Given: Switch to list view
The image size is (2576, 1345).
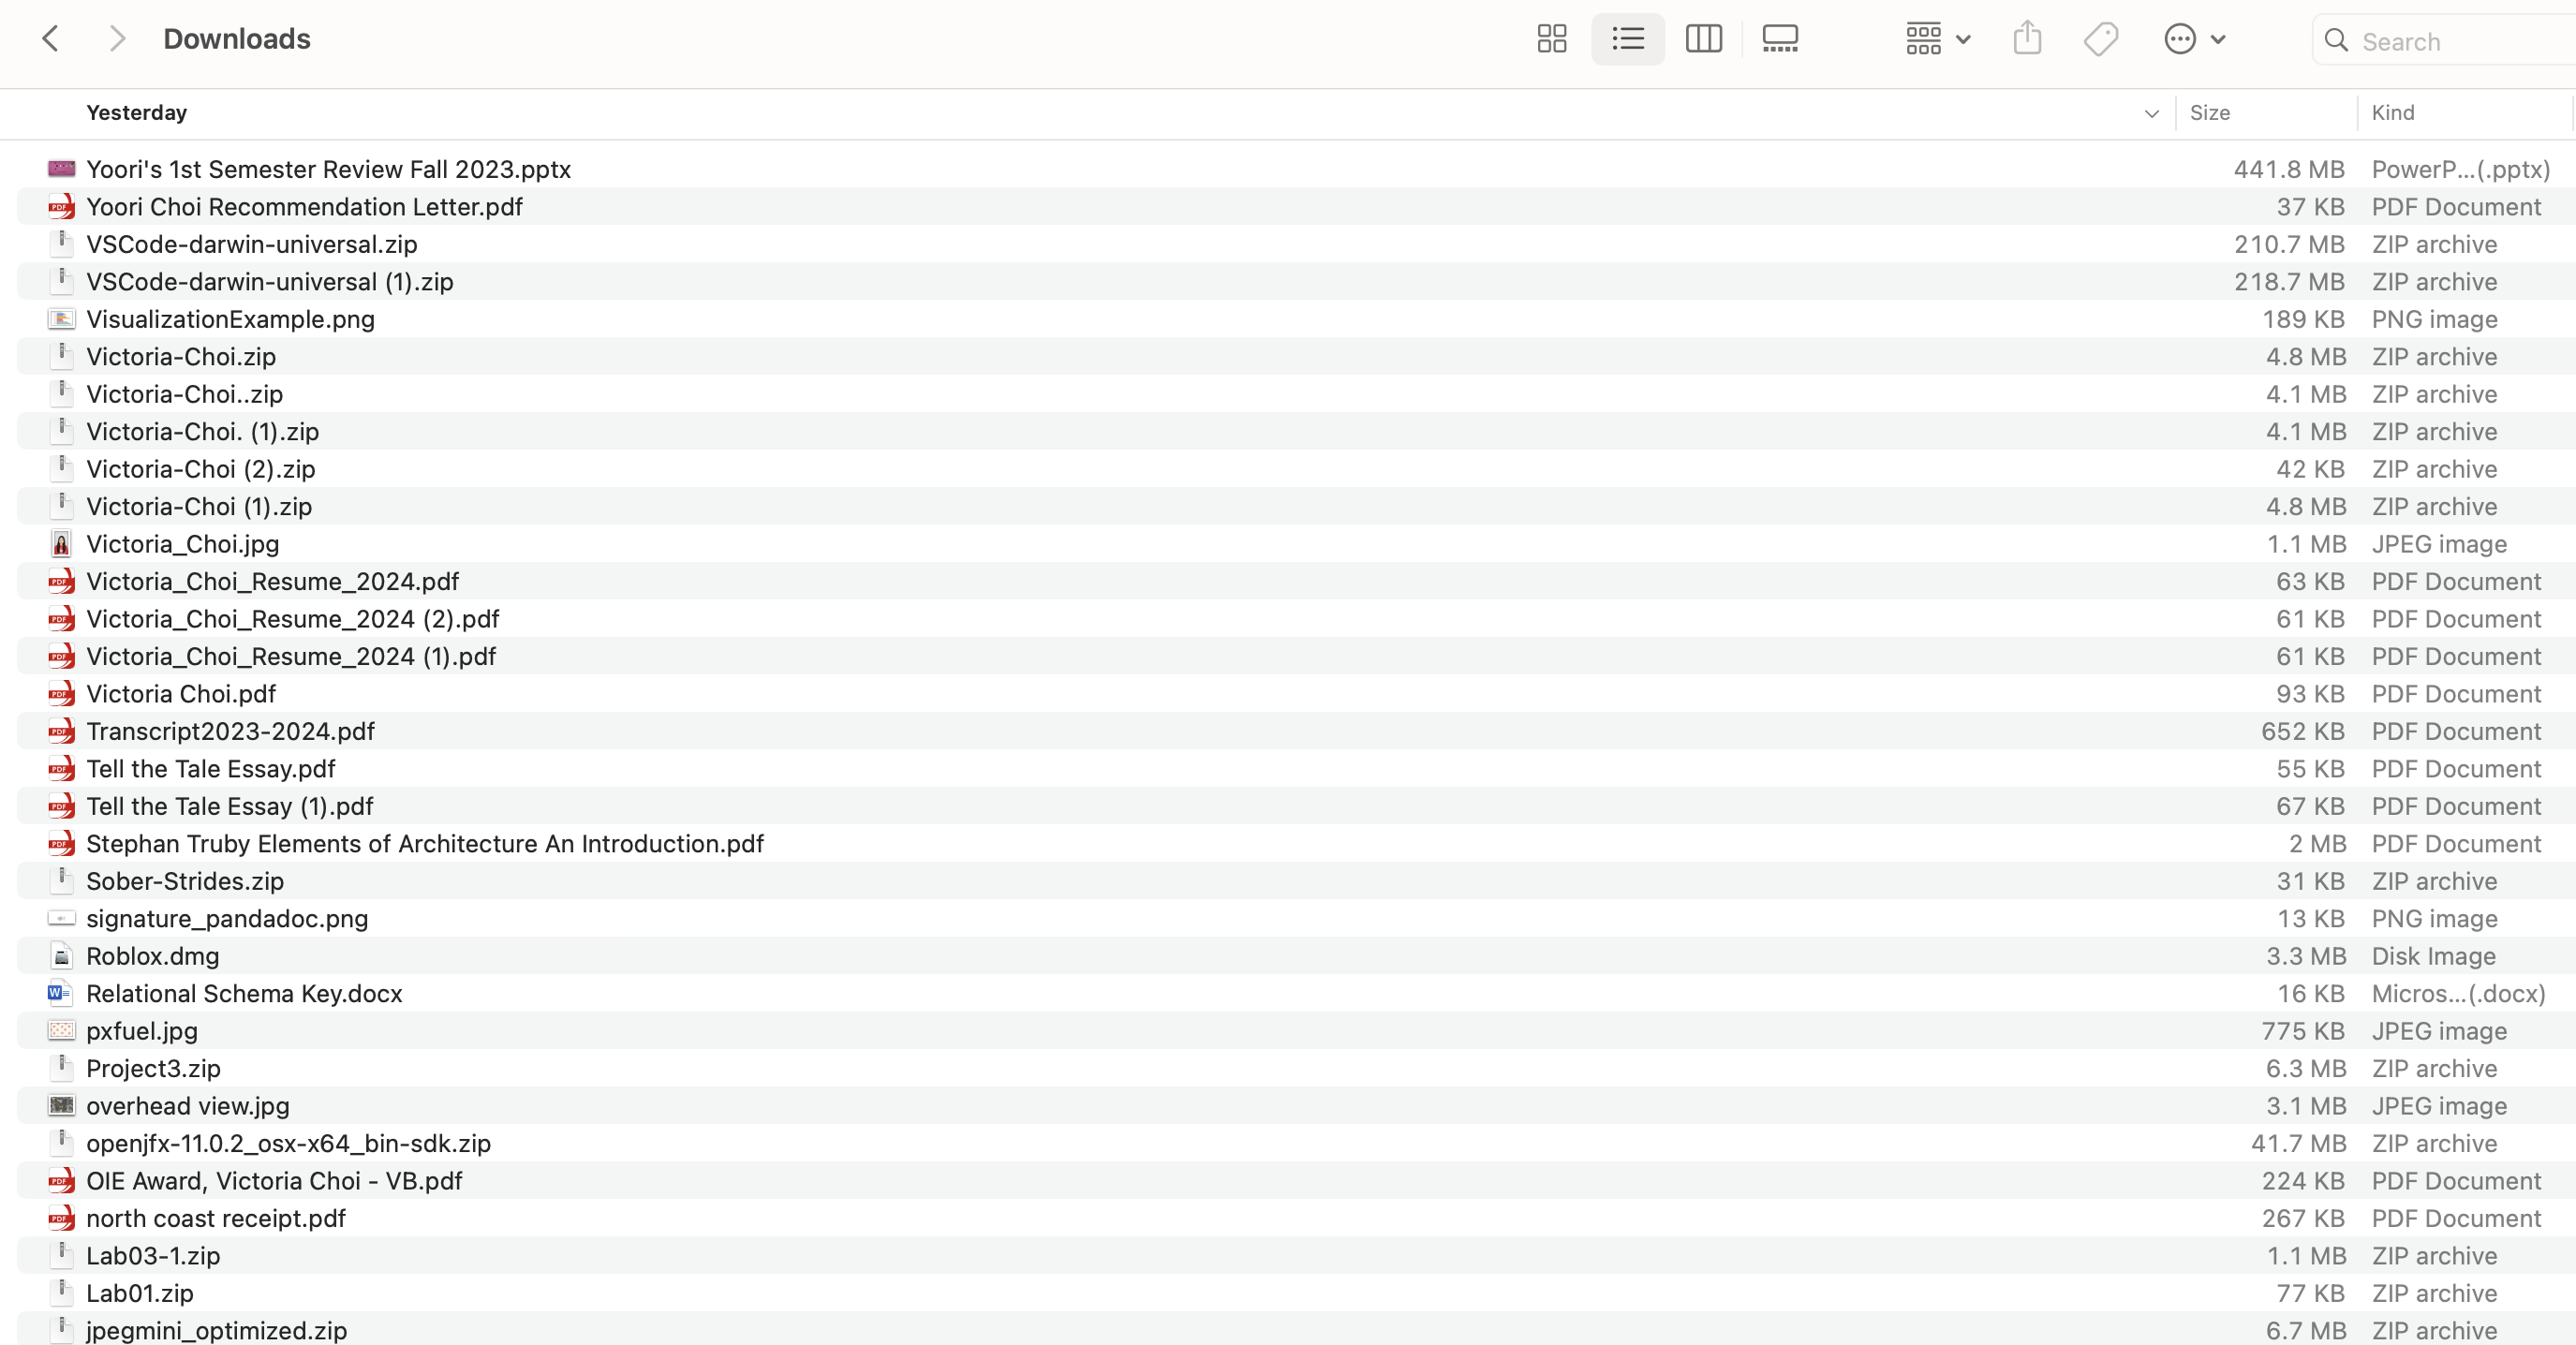Looking at the screenshot, I should 1627,37.
